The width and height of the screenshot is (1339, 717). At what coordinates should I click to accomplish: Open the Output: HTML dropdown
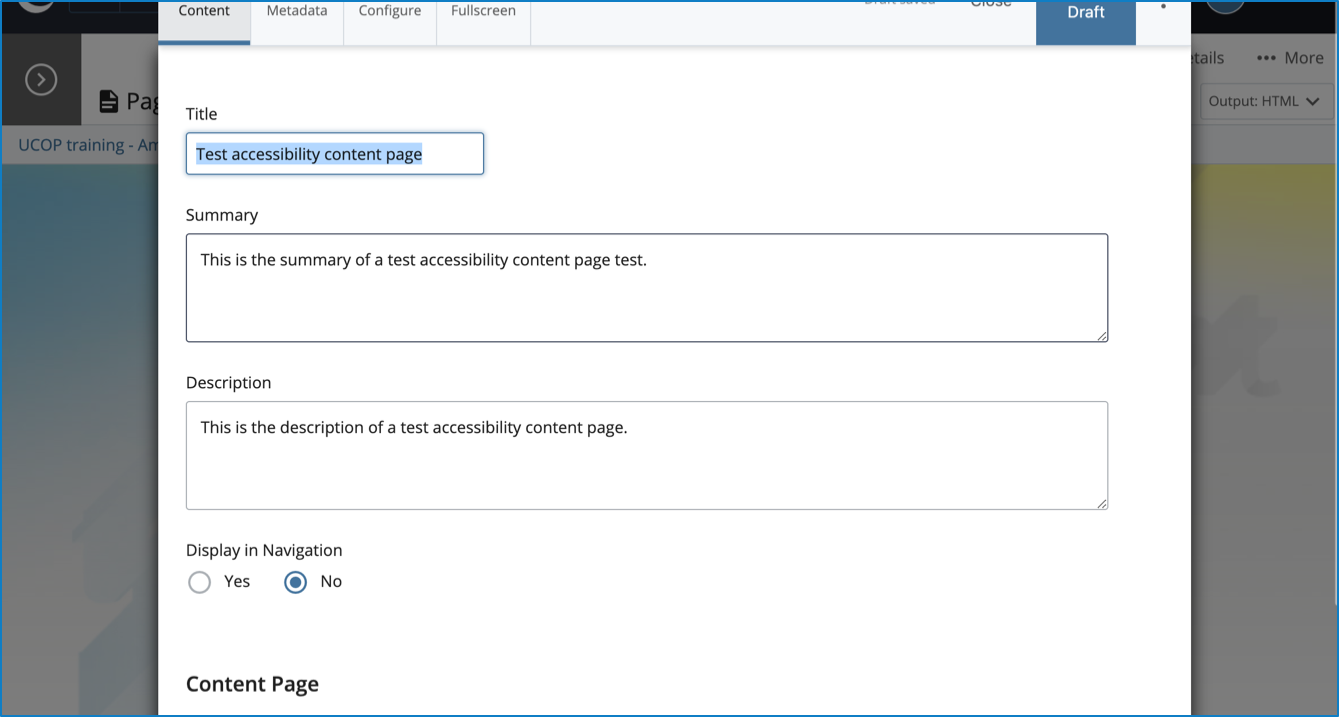pos(1265,101)
